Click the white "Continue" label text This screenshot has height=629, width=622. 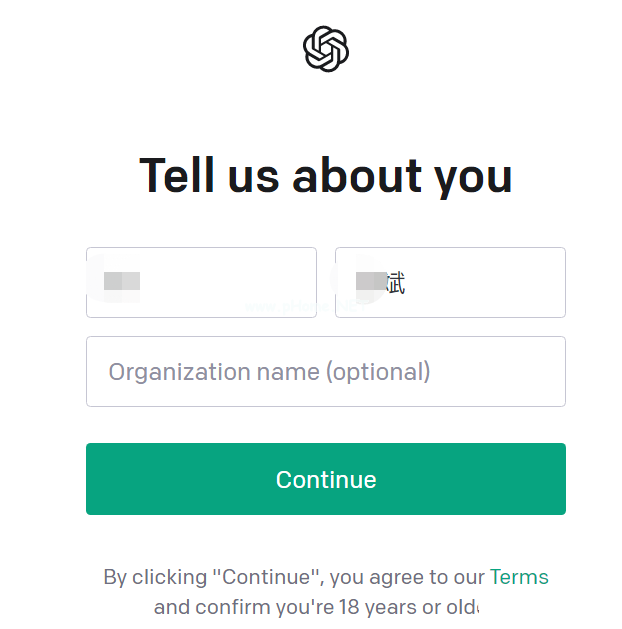[326, 479]
